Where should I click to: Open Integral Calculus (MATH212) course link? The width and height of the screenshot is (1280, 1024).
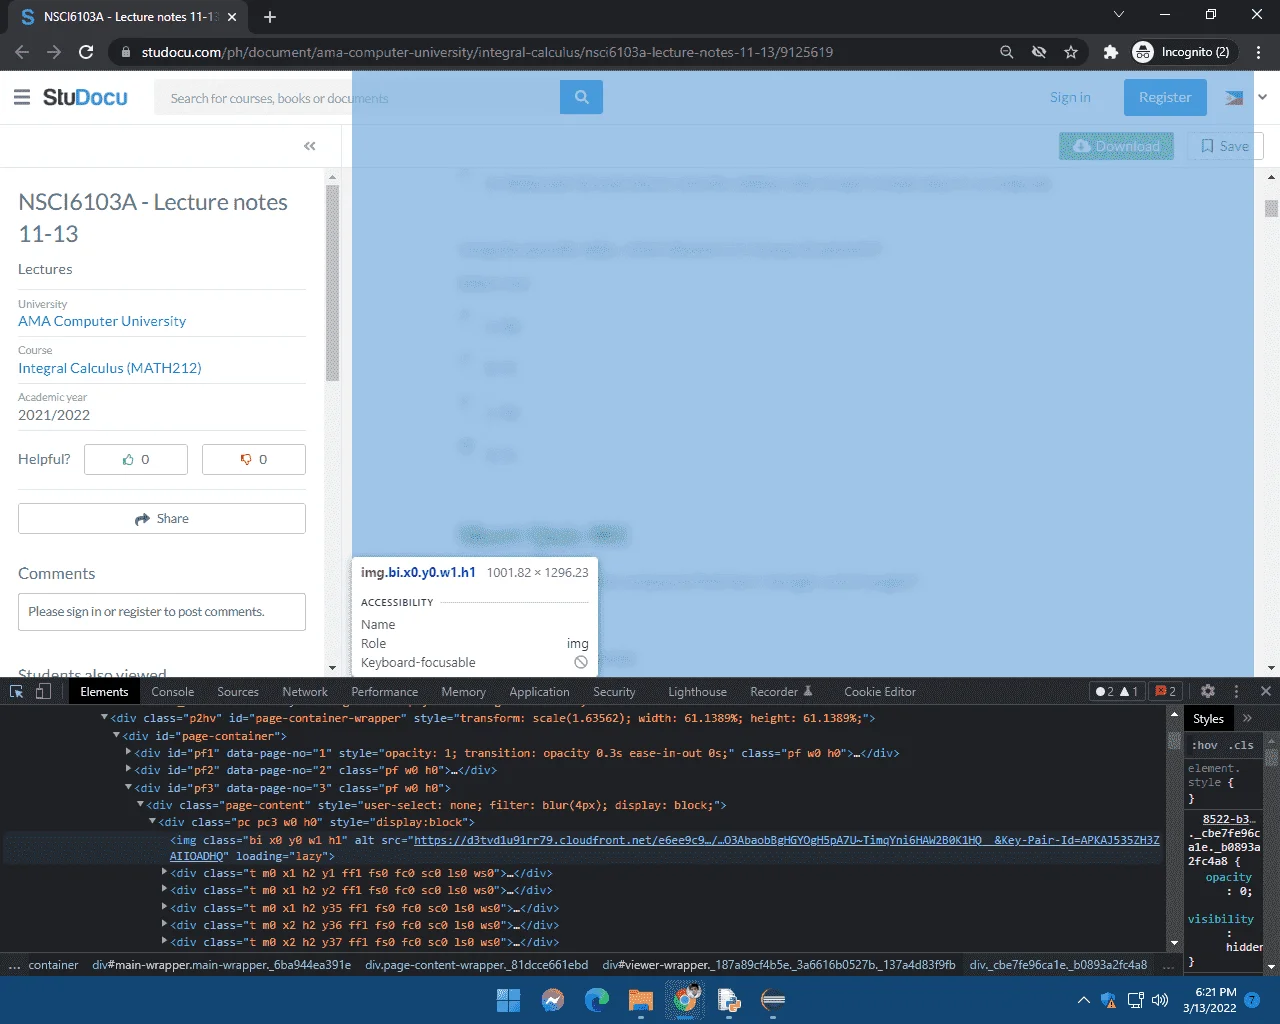pos(110,368)
